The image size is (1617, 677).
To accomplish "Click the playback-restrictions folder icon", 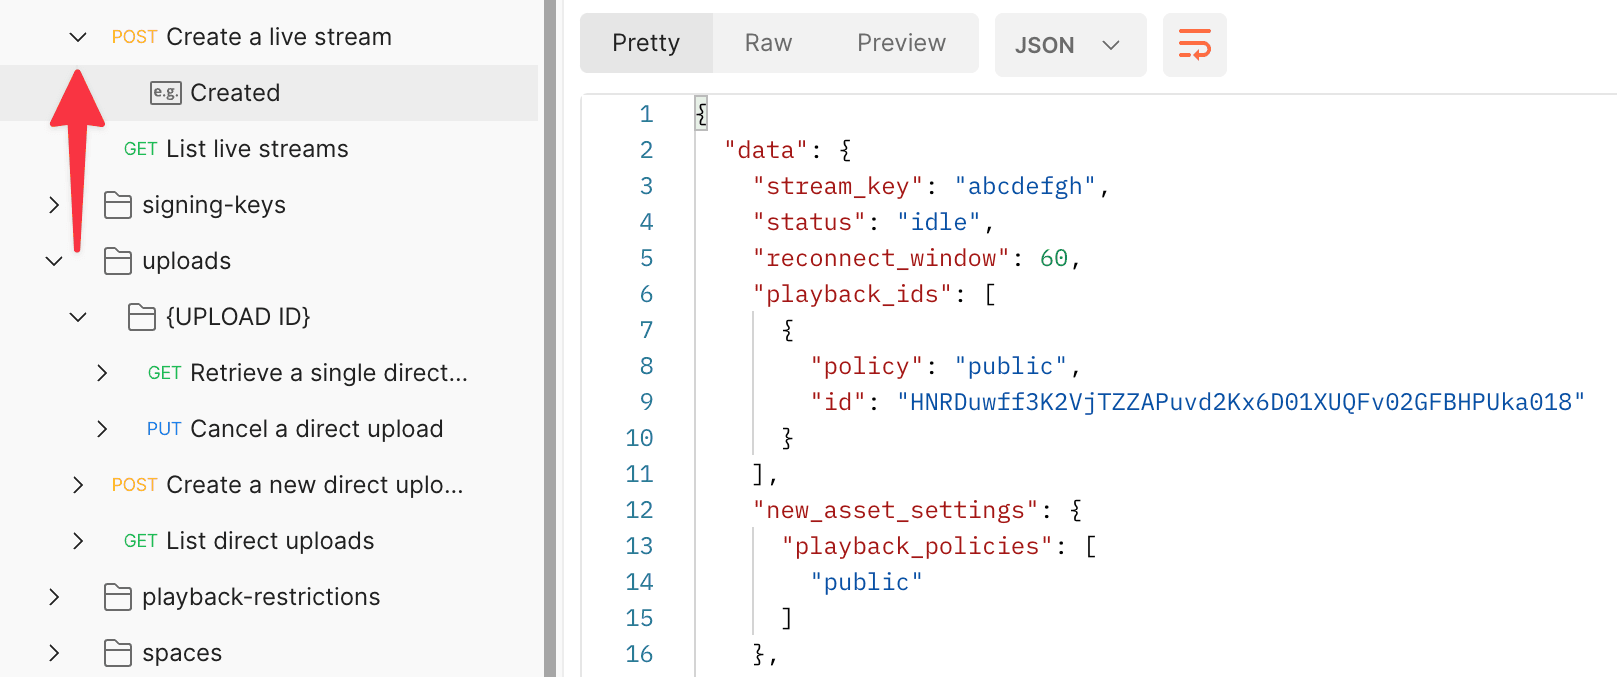I will coord(118,597).
